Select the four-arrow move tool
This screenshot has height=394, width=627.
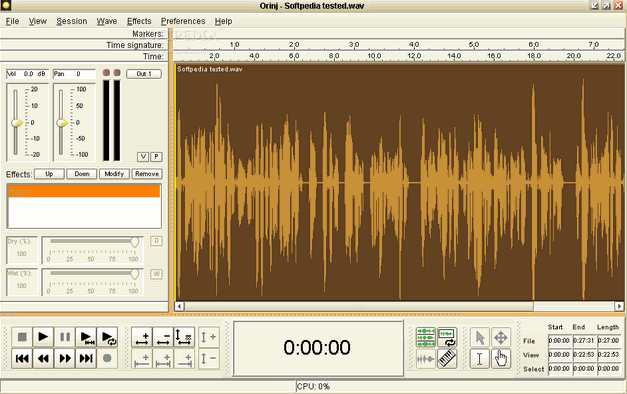(x=501, y=337)
